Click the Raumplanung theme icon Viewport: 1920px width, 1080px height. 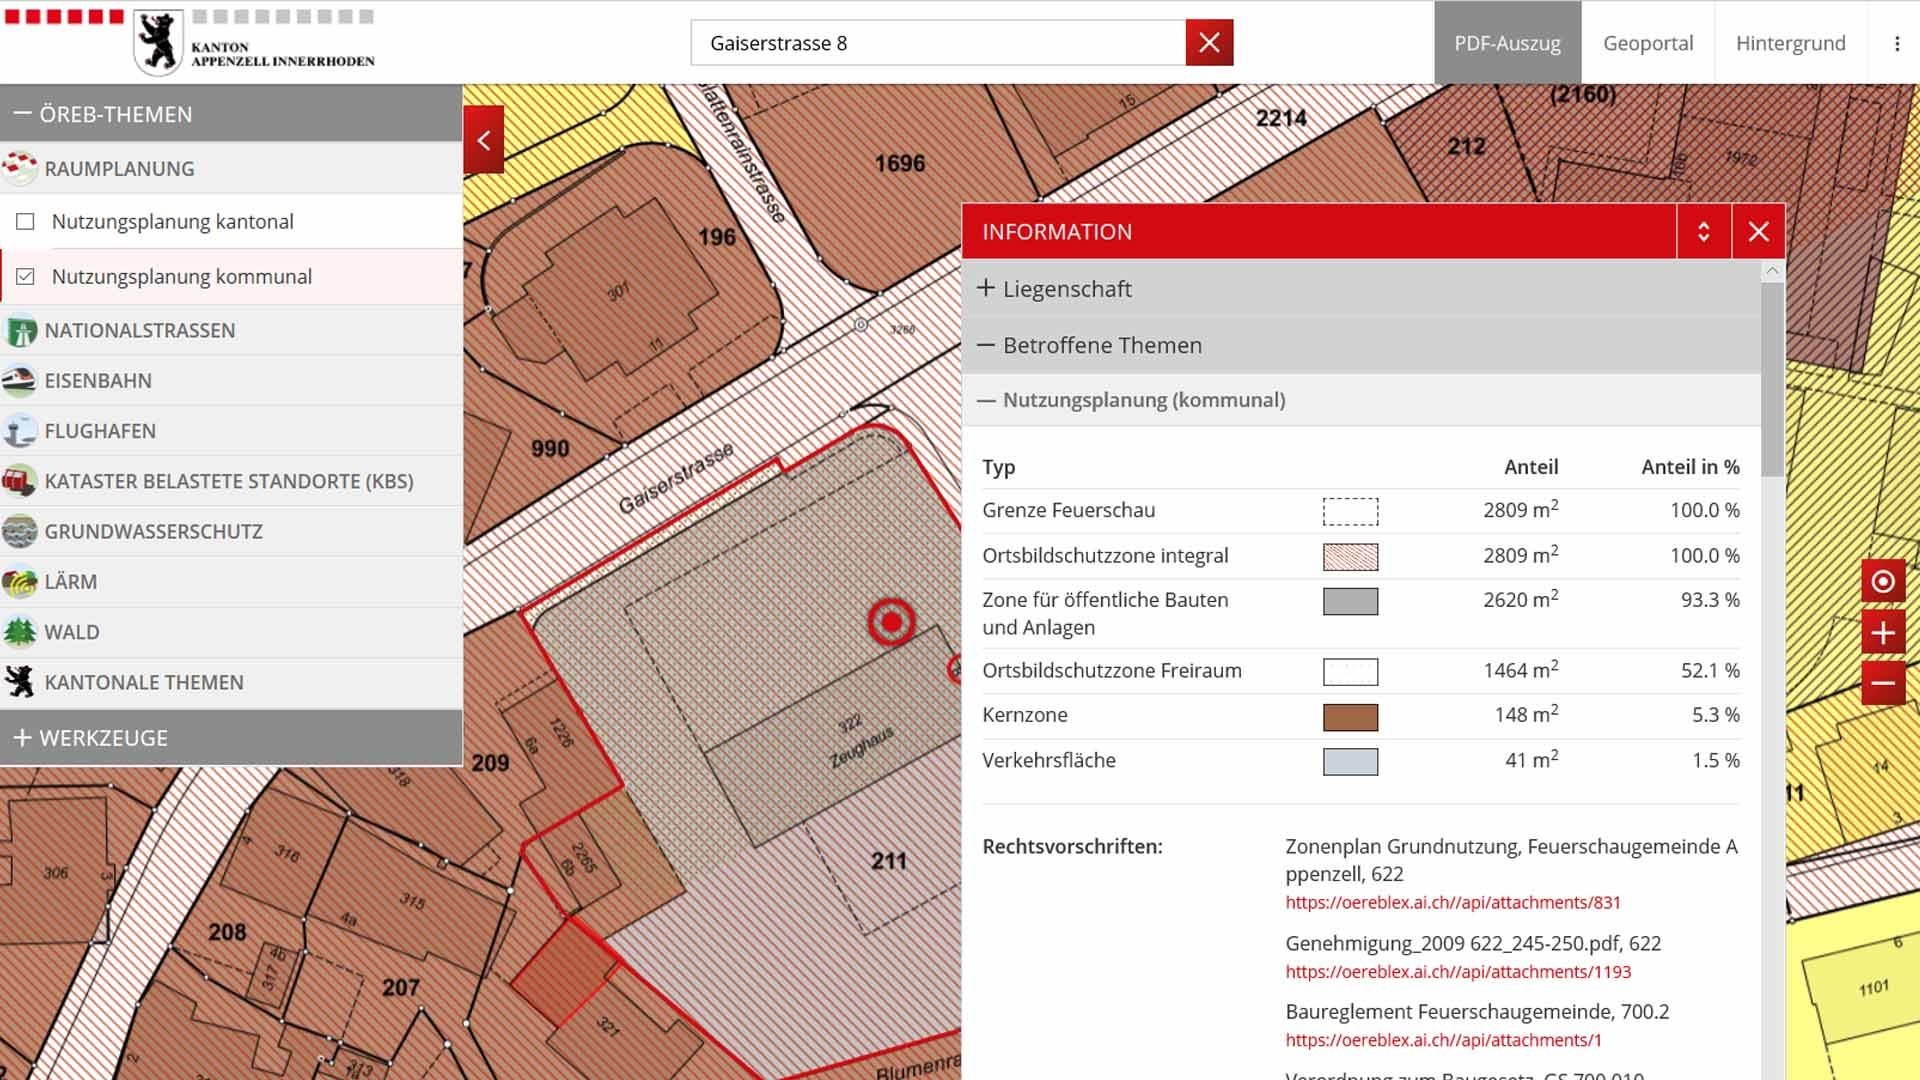point(20,168)
